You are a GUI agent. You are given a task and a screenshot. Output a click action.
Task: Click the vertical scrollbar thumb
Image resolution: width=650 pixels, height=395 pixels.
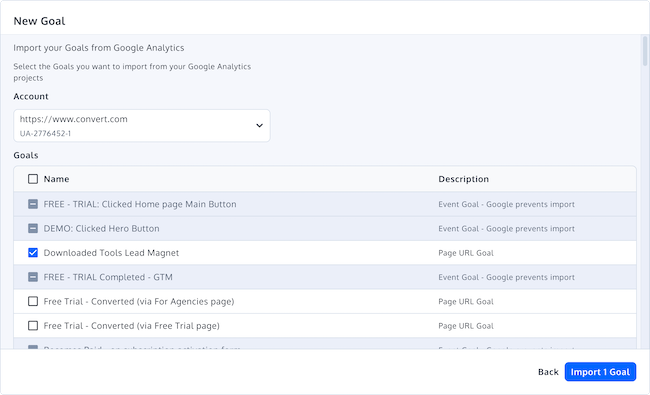[645, 51]
